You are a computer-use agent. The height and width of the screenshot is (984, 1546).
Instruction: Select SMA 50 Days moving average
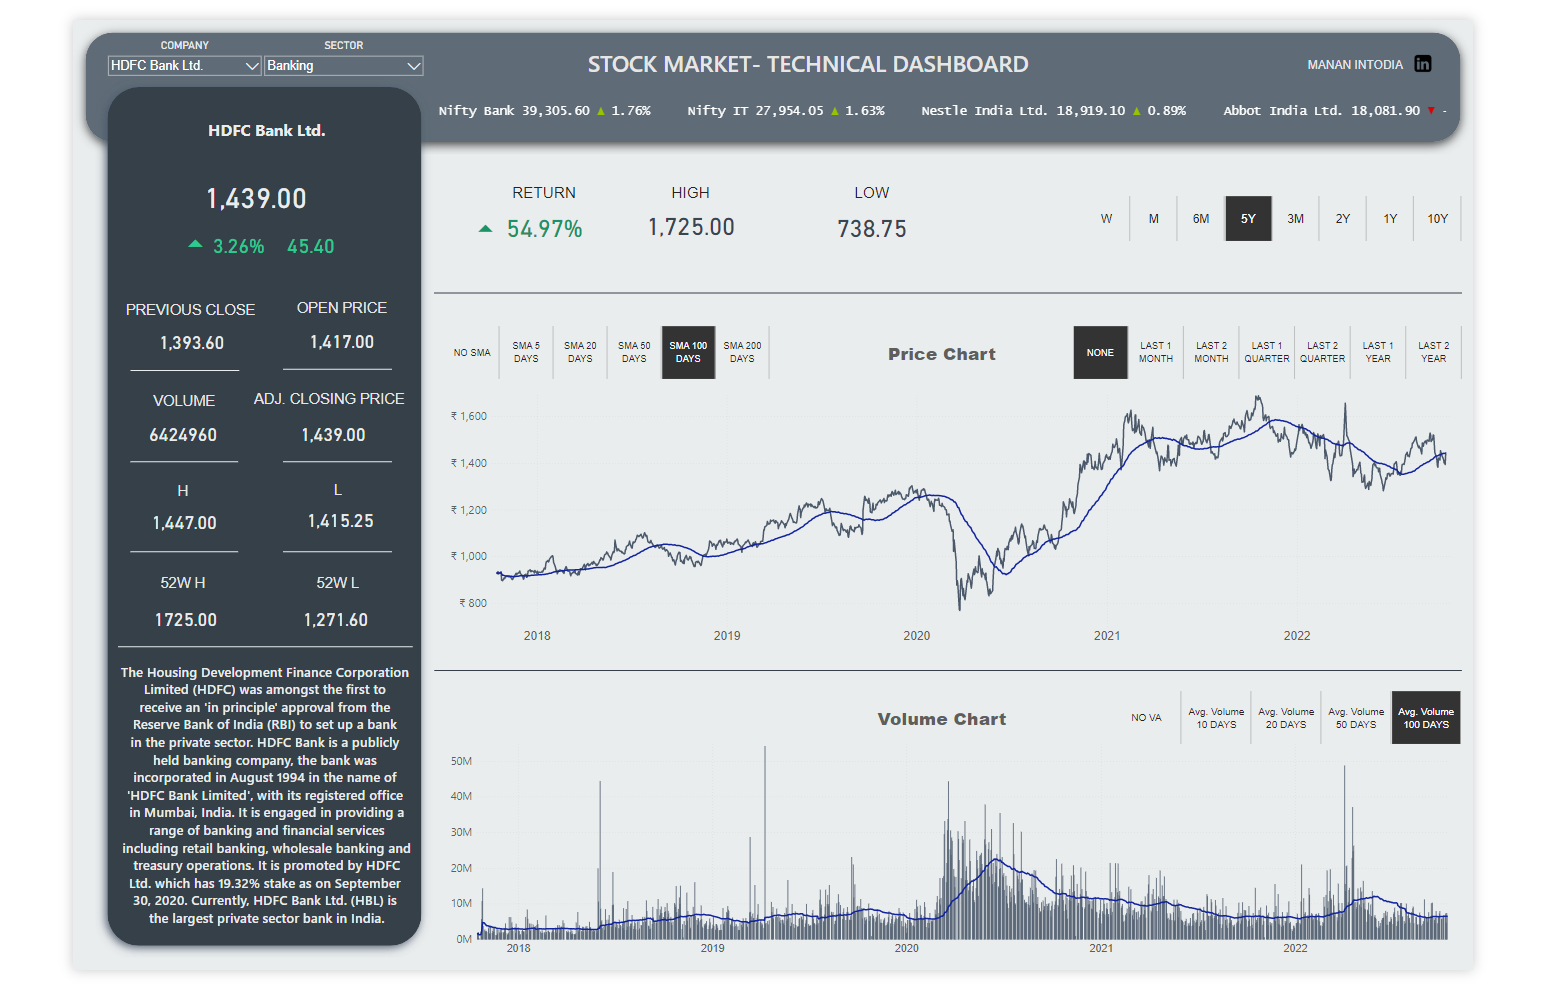click(634, 352)
